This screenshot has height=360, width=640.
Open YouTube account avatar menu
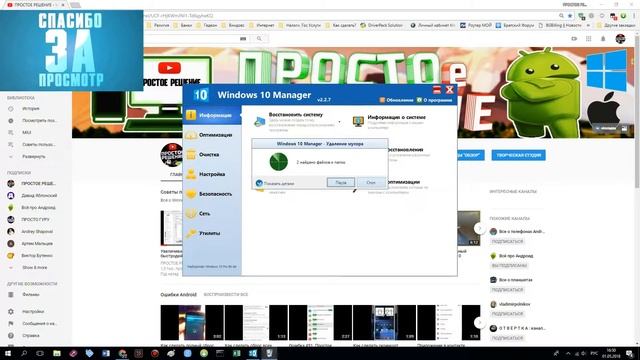pyautogui.click(x=620, y=39)
